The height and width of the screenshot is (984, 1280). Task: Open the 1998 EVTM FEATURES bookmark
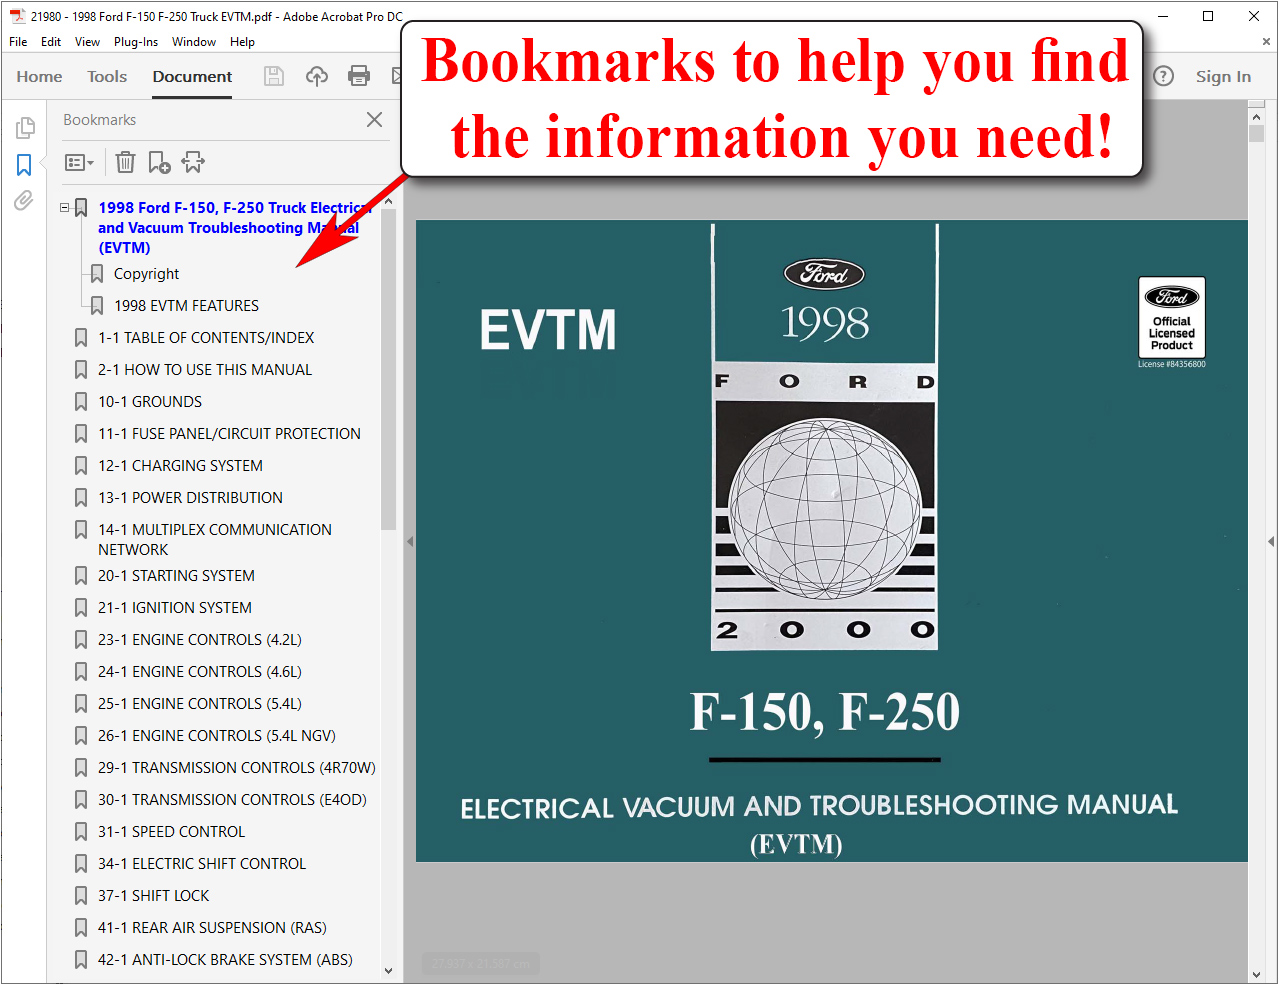(x=186, y=306)
